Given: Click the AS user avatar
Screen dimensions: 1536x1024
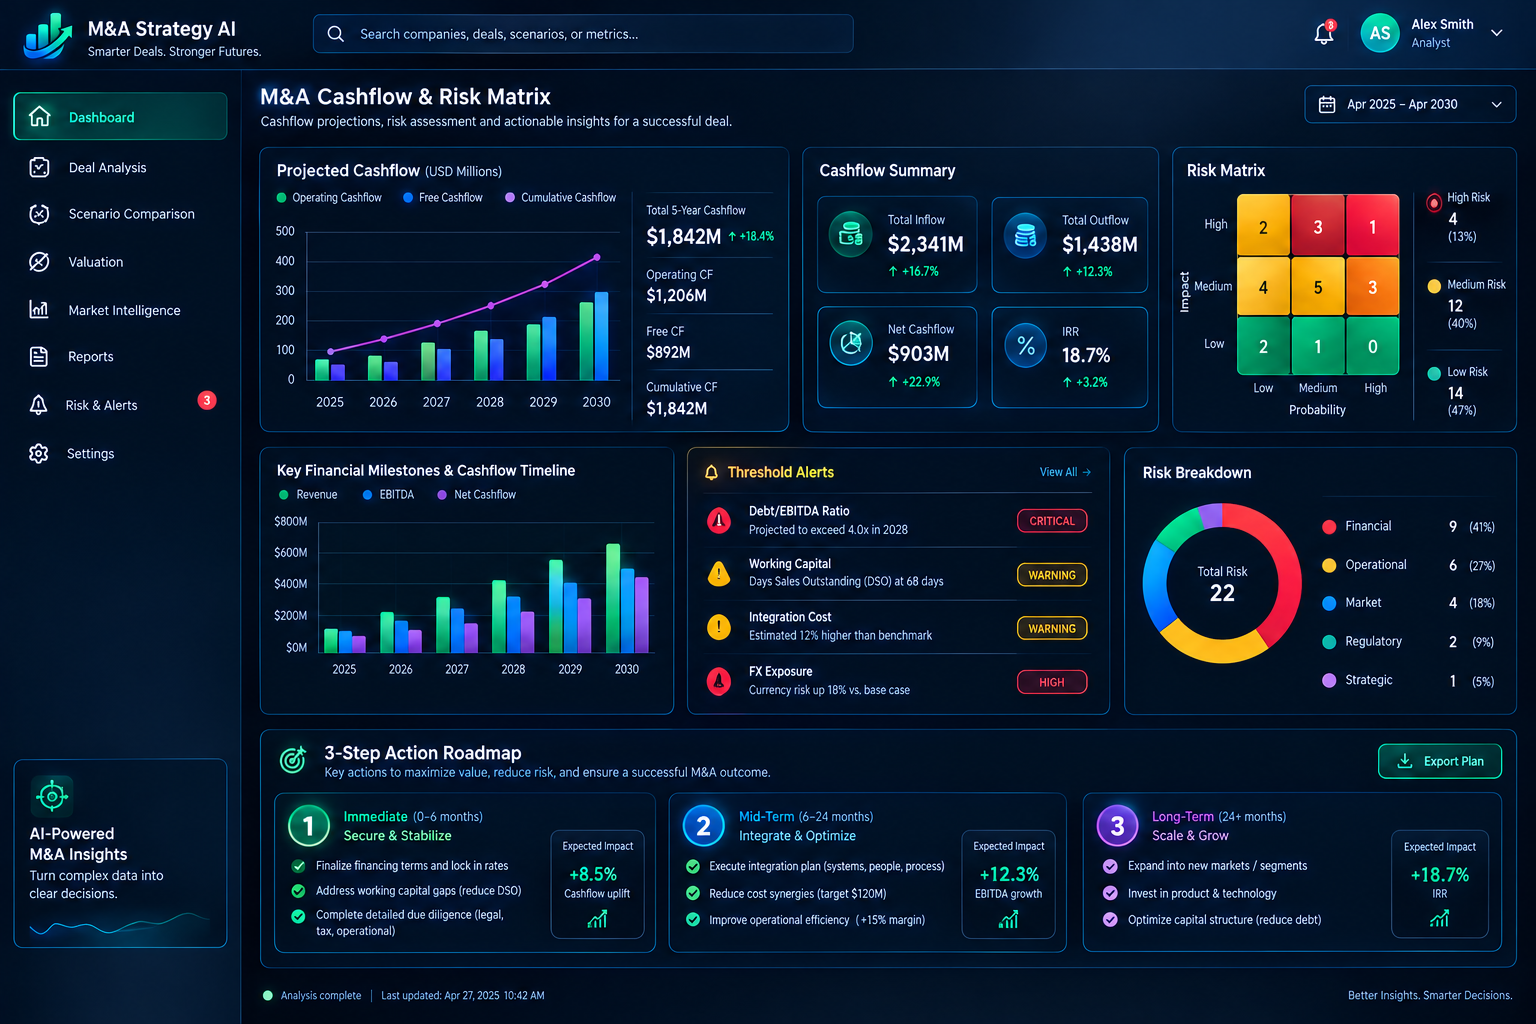Looking at the screenshot, I should (x=1380, y=33).
